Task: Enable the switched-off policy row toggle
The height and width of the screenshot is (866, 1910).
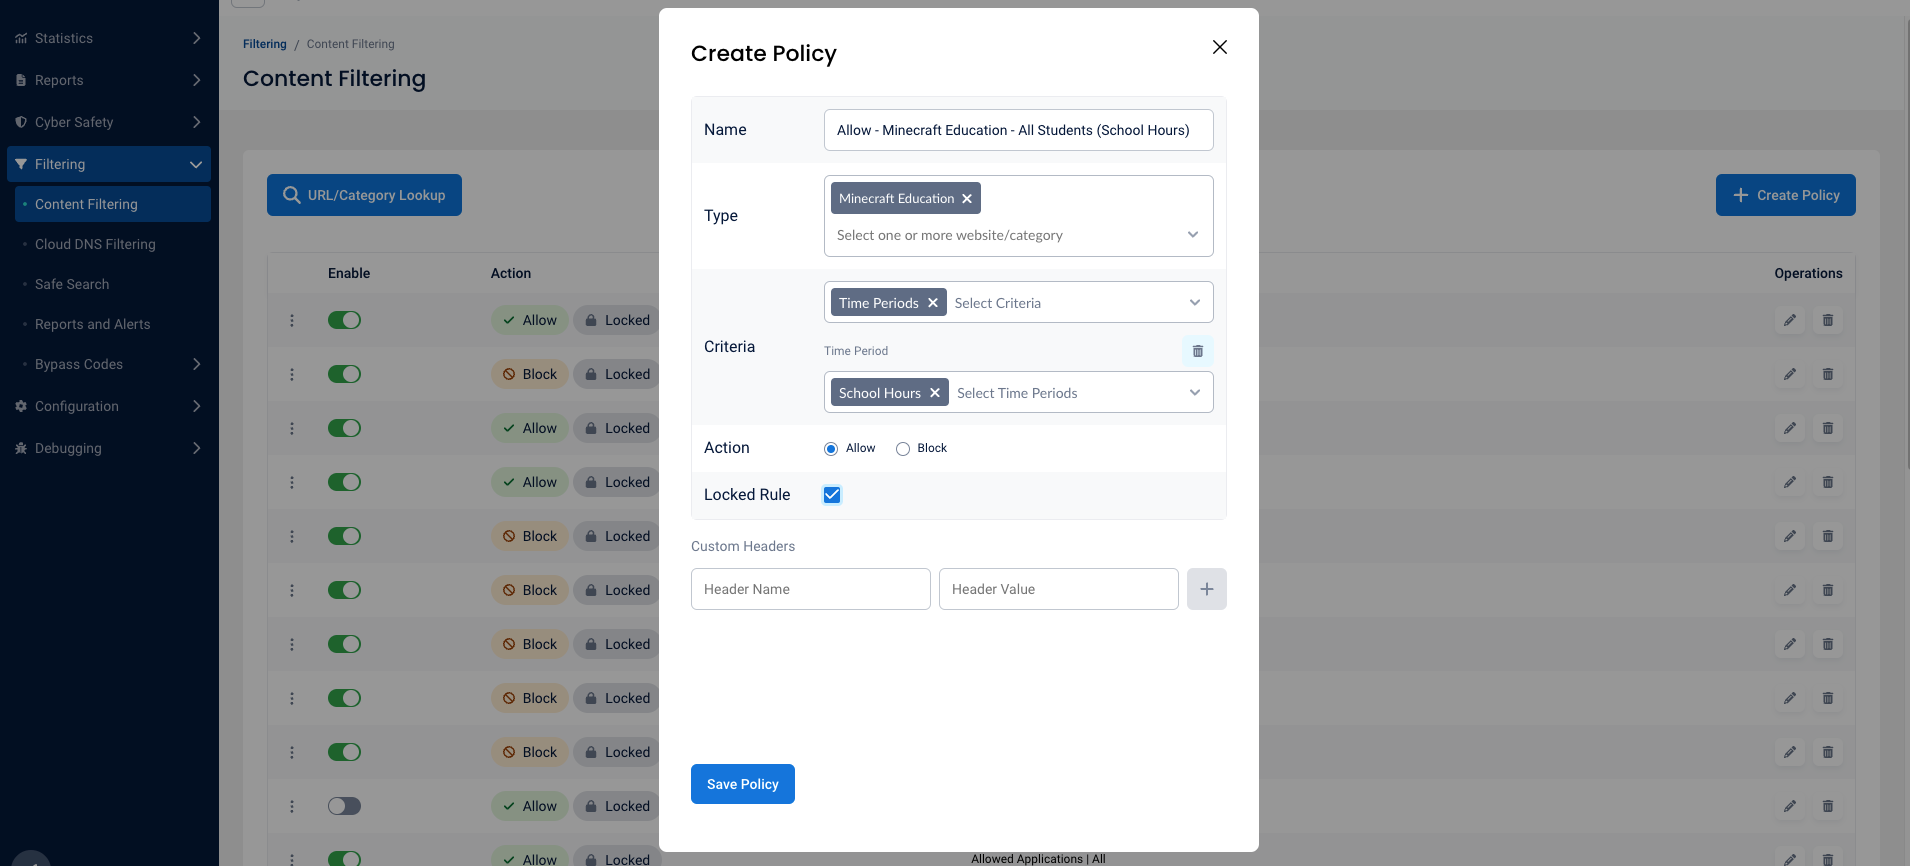Action: coord(345,806)
